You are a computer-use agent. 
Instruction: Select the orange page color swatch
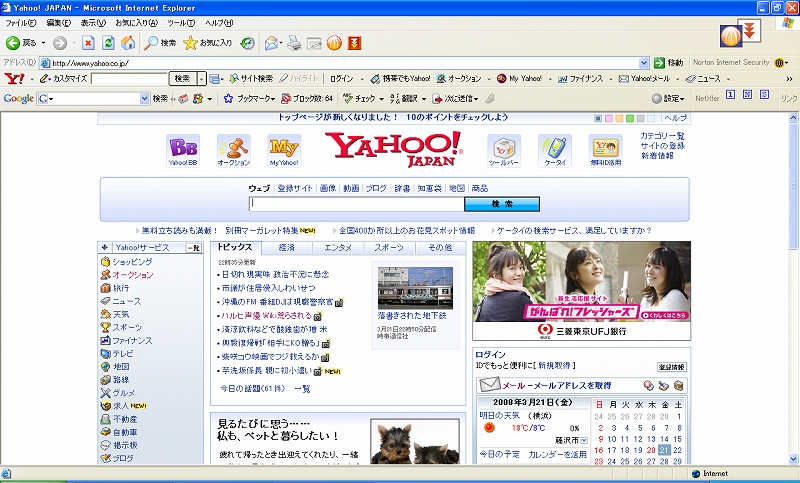(x=619, y=118)
